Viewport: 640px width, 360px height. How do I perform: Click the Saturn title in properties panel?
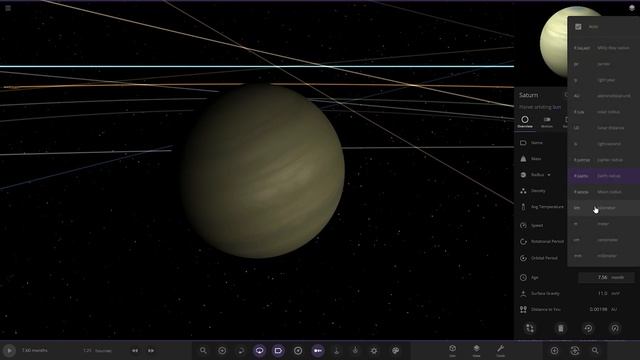pos(529,95)
